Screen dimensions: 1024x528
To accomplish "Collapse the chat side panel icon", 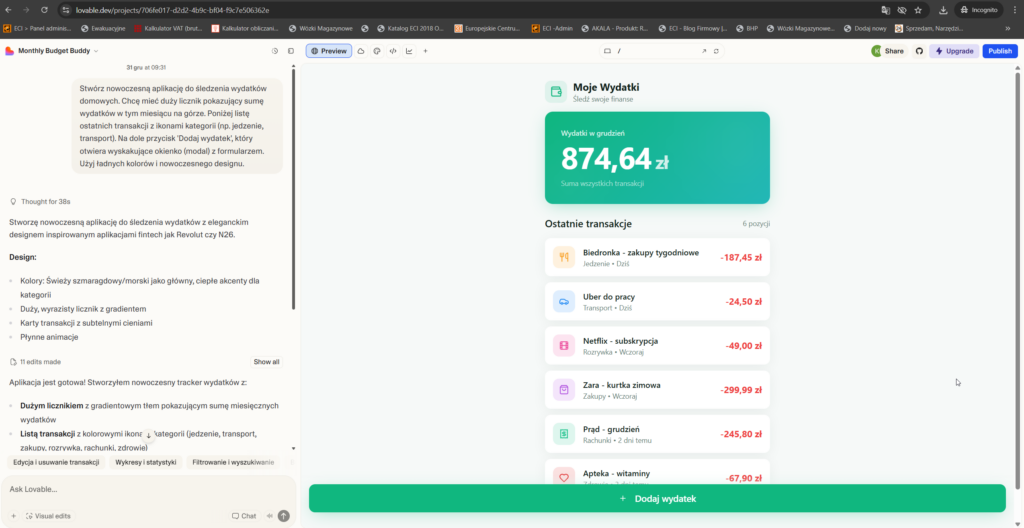I will pos(291,51).
